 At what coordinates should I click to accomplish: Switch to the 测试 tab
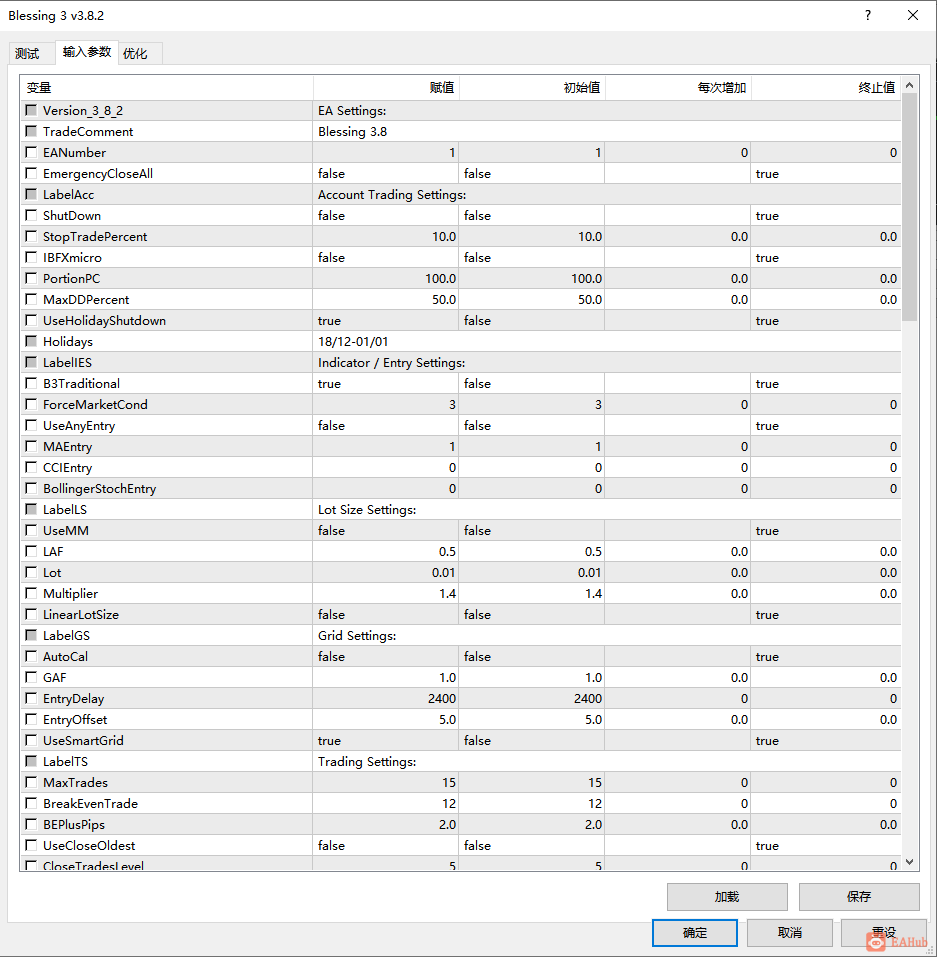point(27,54)
